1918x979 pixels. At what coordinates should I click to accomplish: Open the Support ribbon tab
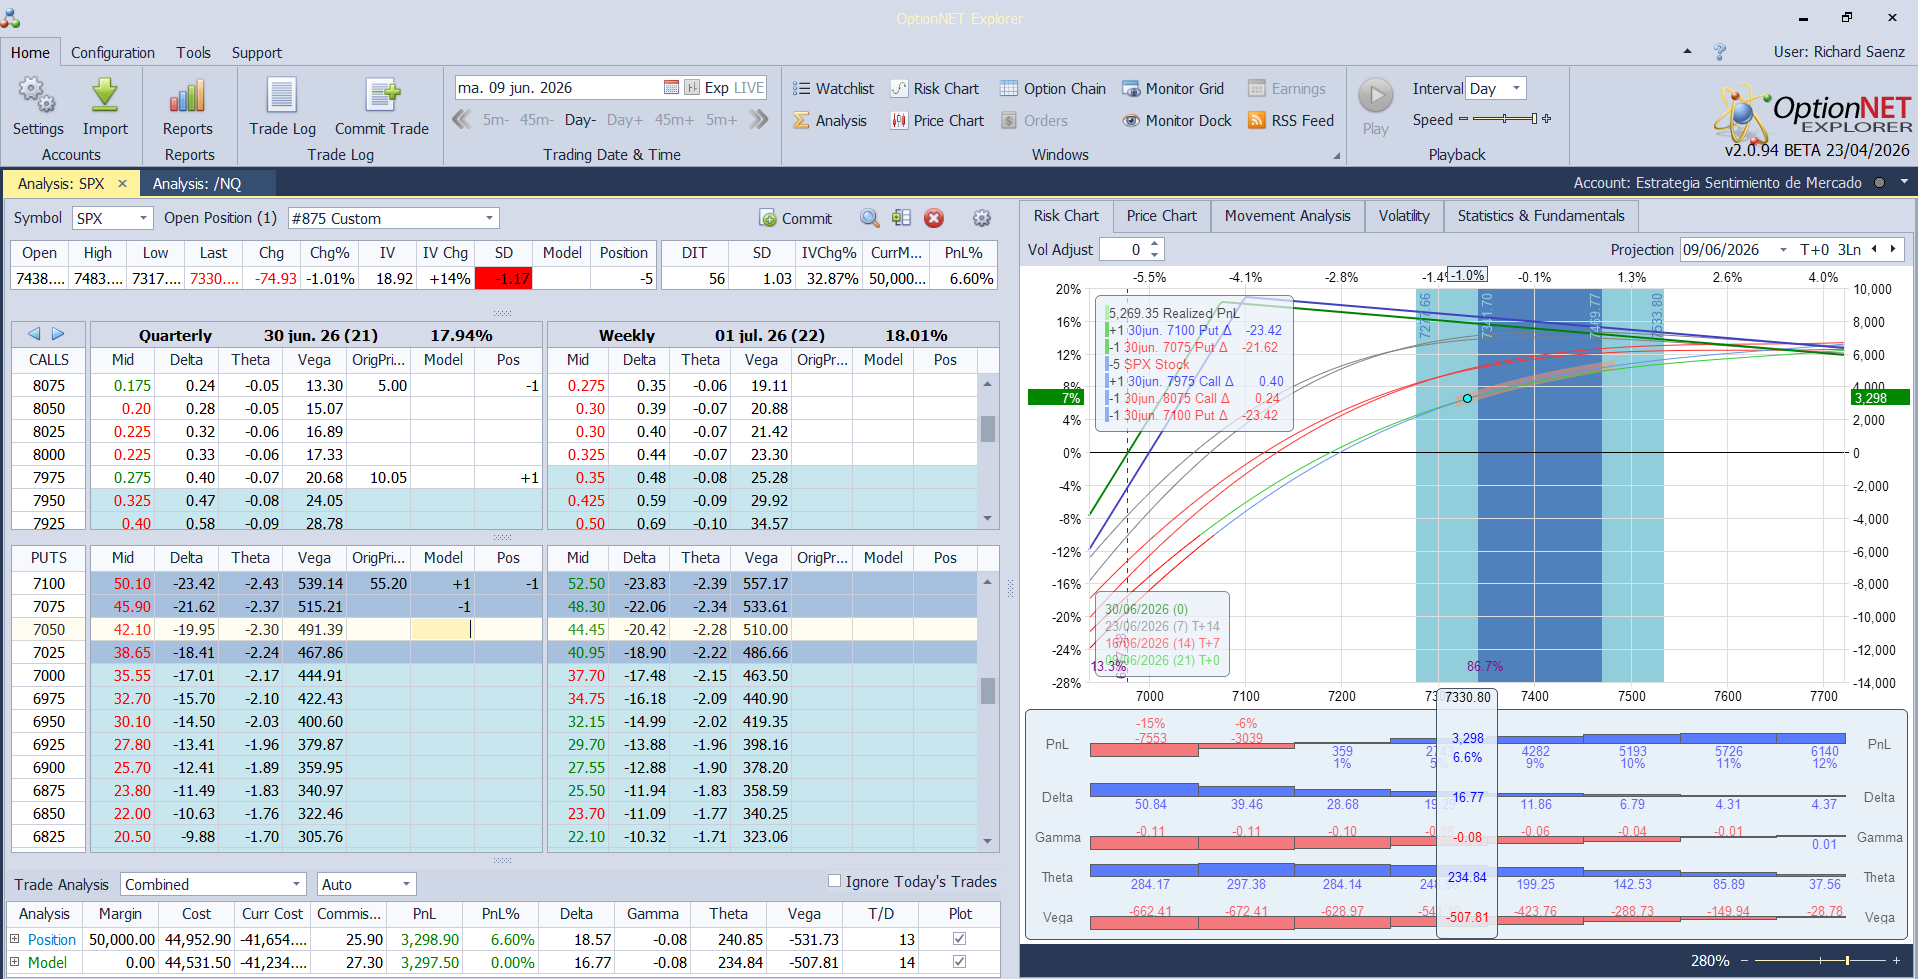(257, 53)
